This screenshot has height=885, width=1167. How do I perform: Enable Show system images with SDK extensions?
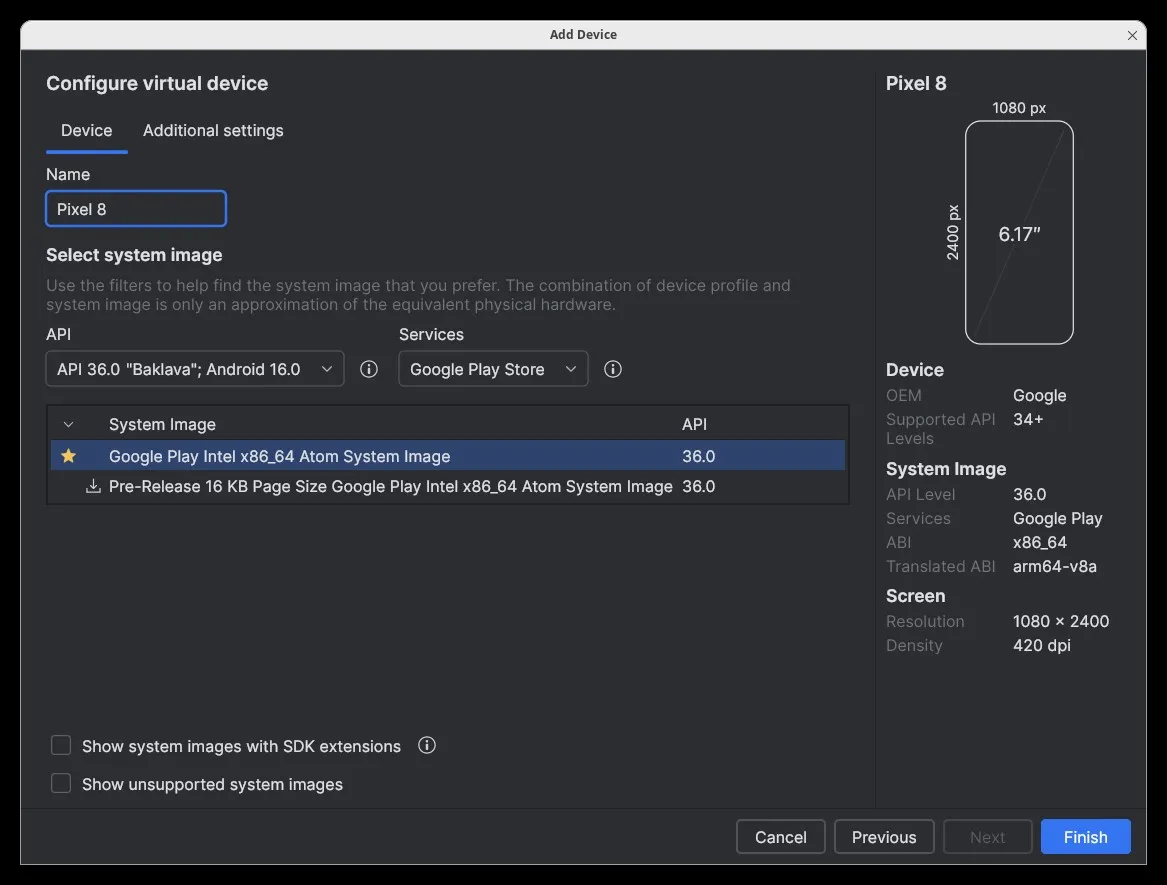pyautogui.click(x=60, y=745)
